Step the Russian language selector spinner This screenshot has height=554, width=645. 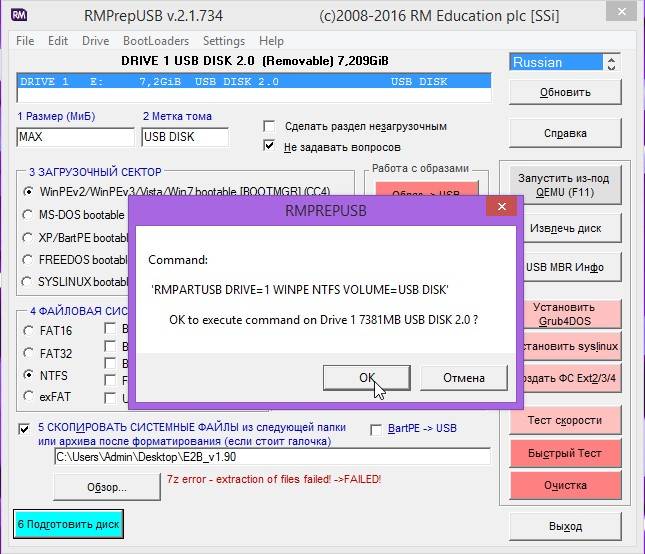[x=611, y=63]
